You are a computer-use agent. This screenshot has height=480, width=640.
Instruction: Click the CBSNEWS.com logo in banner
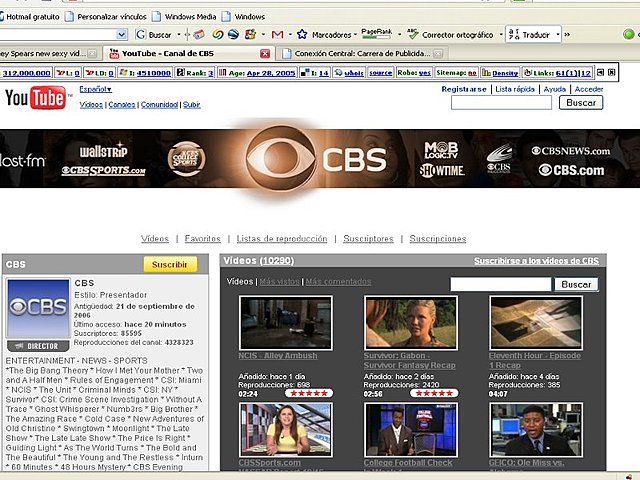[571, 151]
